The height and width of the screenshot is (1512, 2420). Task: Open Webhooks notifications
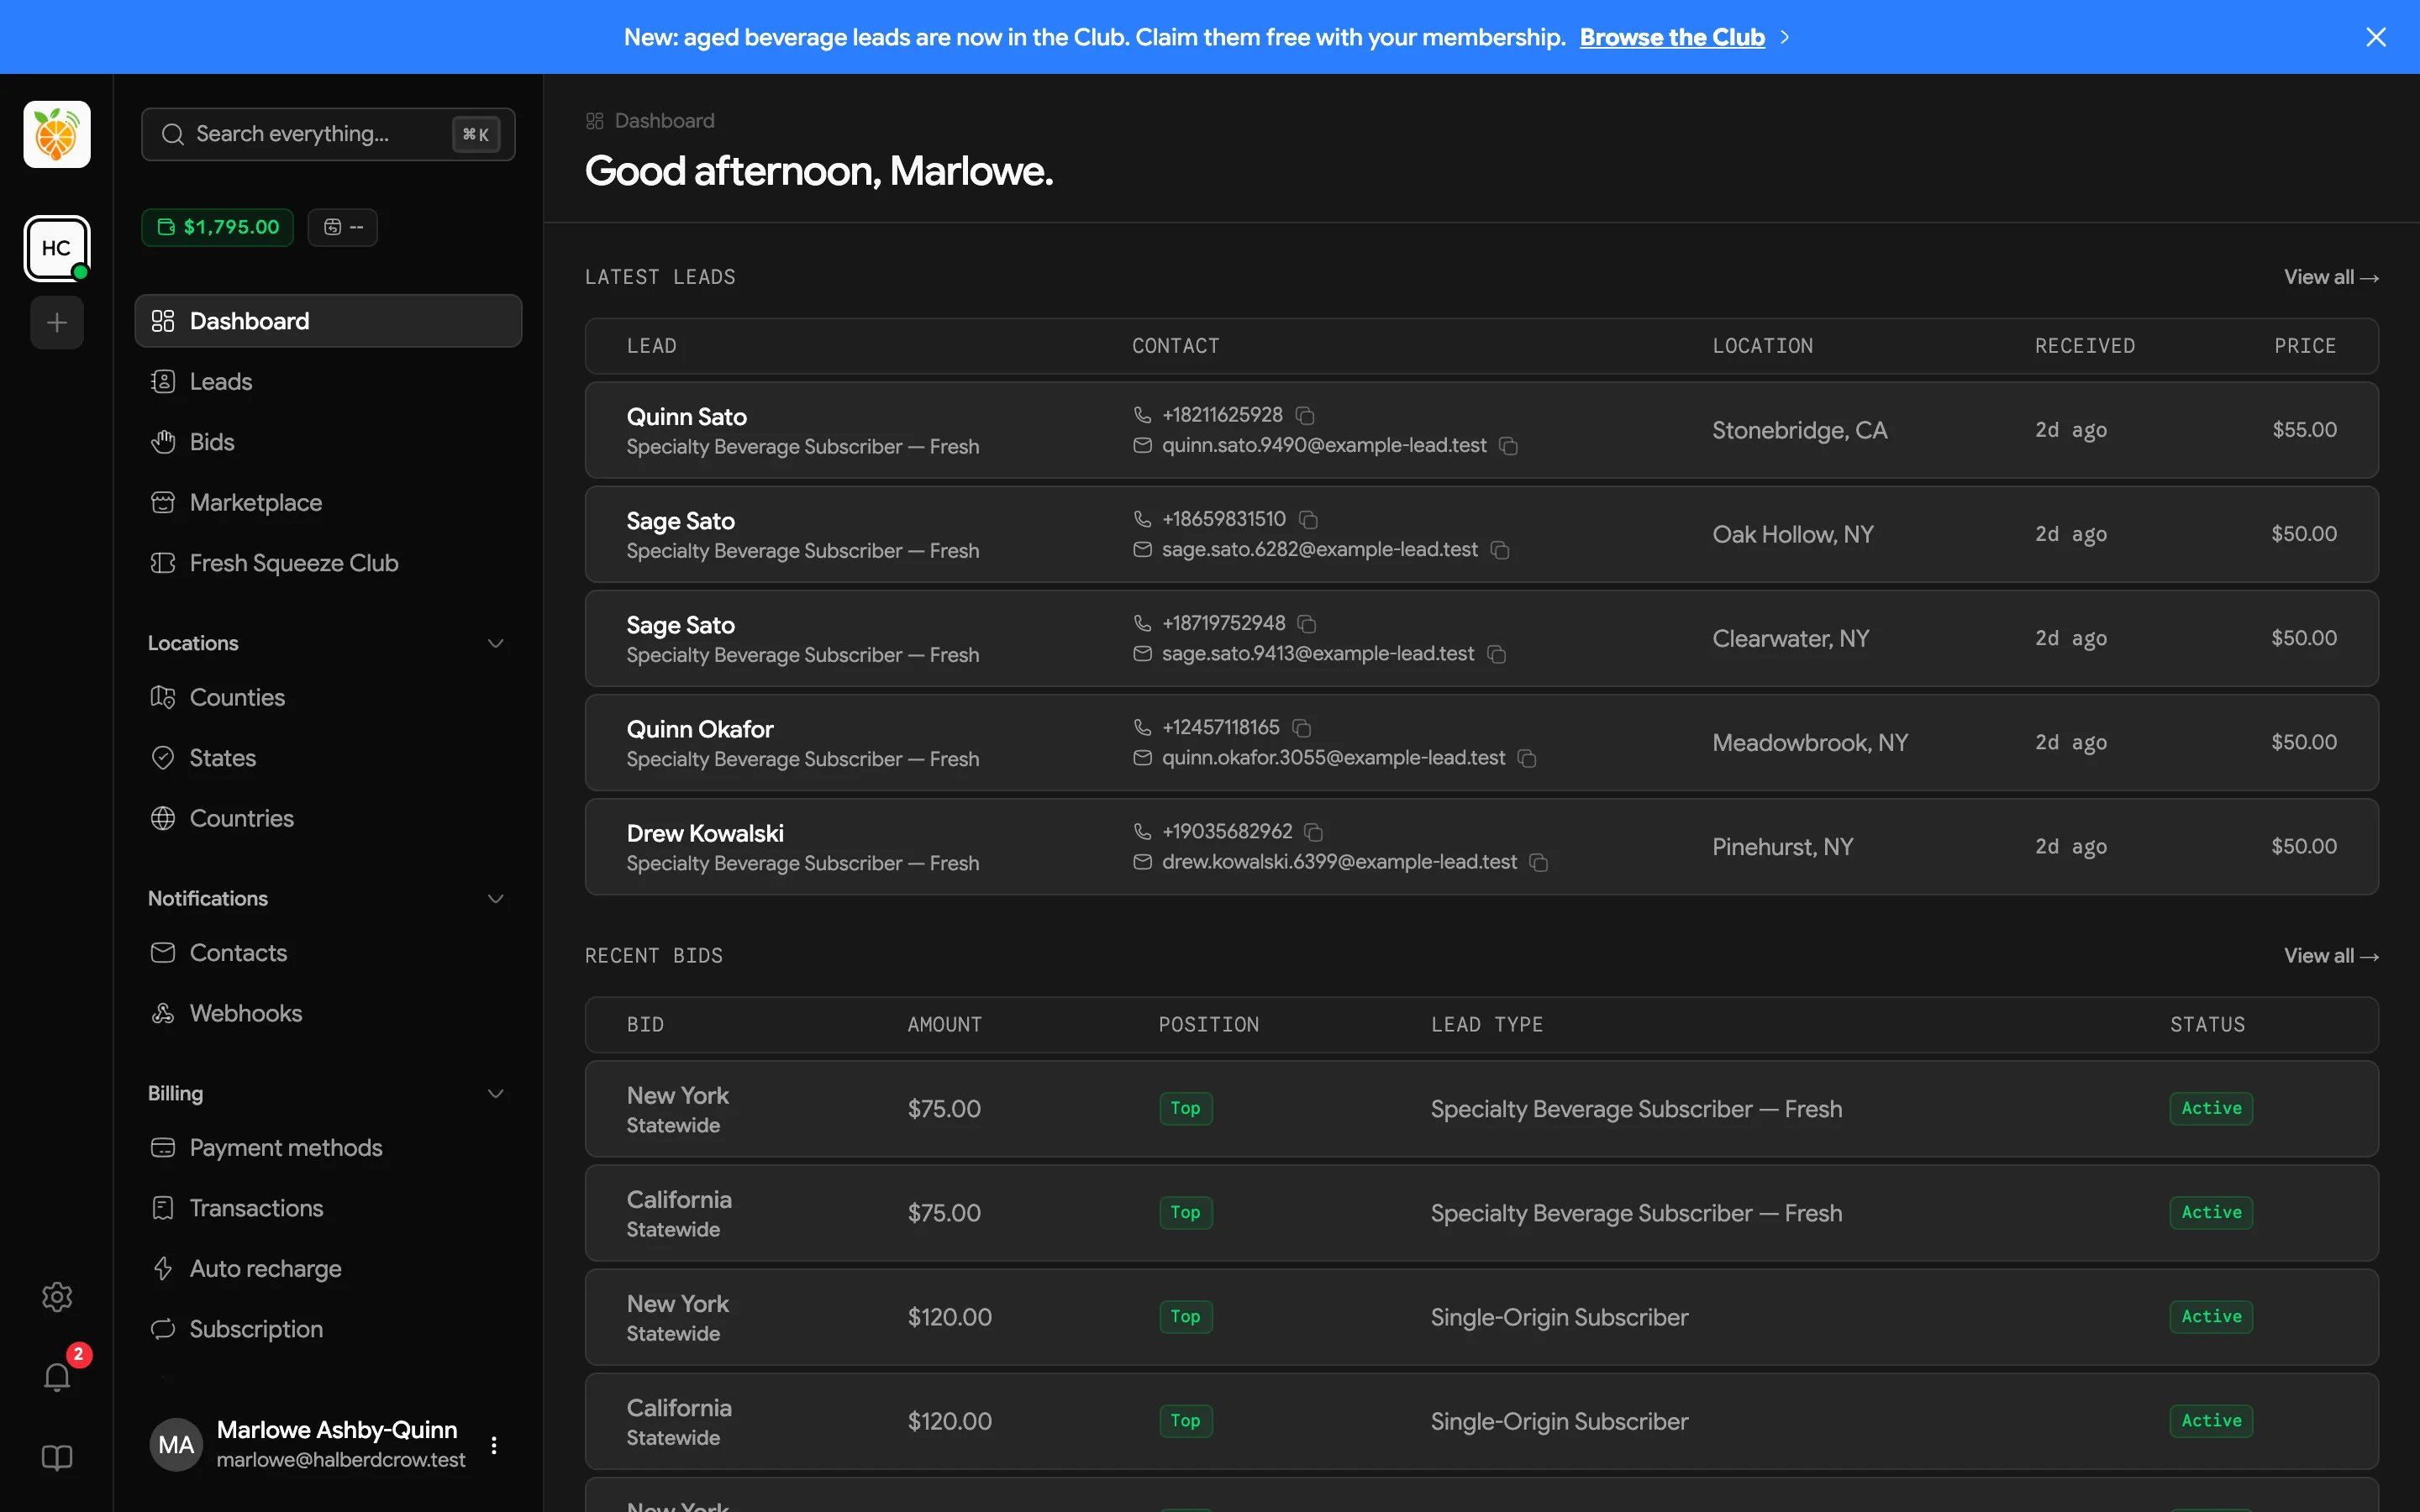pos(328,1013)
